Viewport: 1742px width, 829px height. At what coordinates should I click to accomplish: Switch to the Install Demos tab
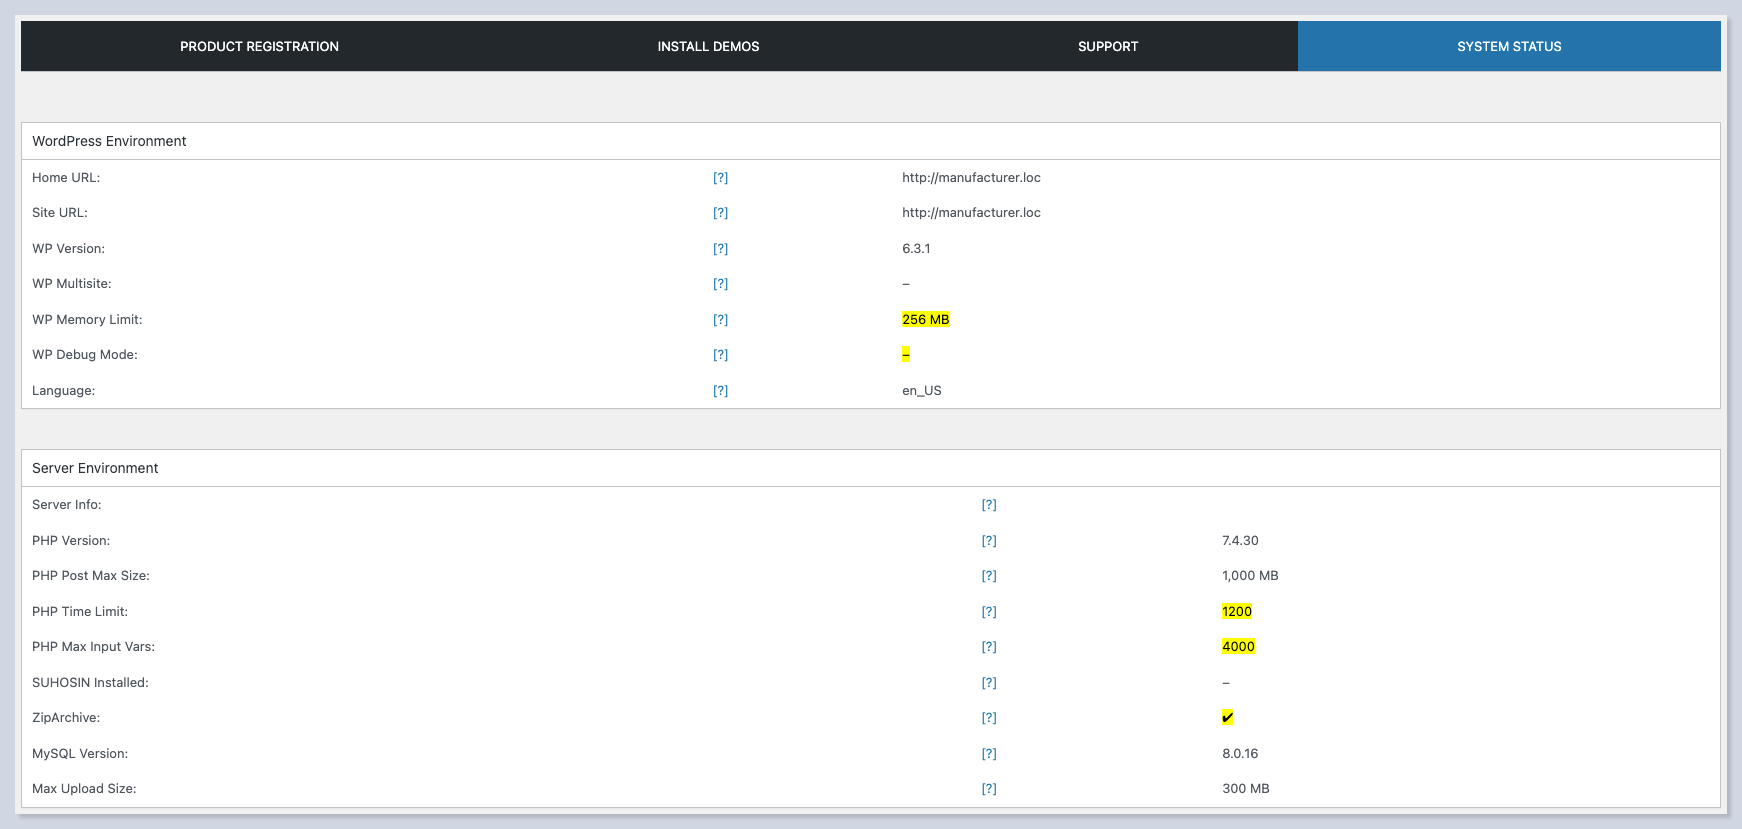[x=708, y=46]
